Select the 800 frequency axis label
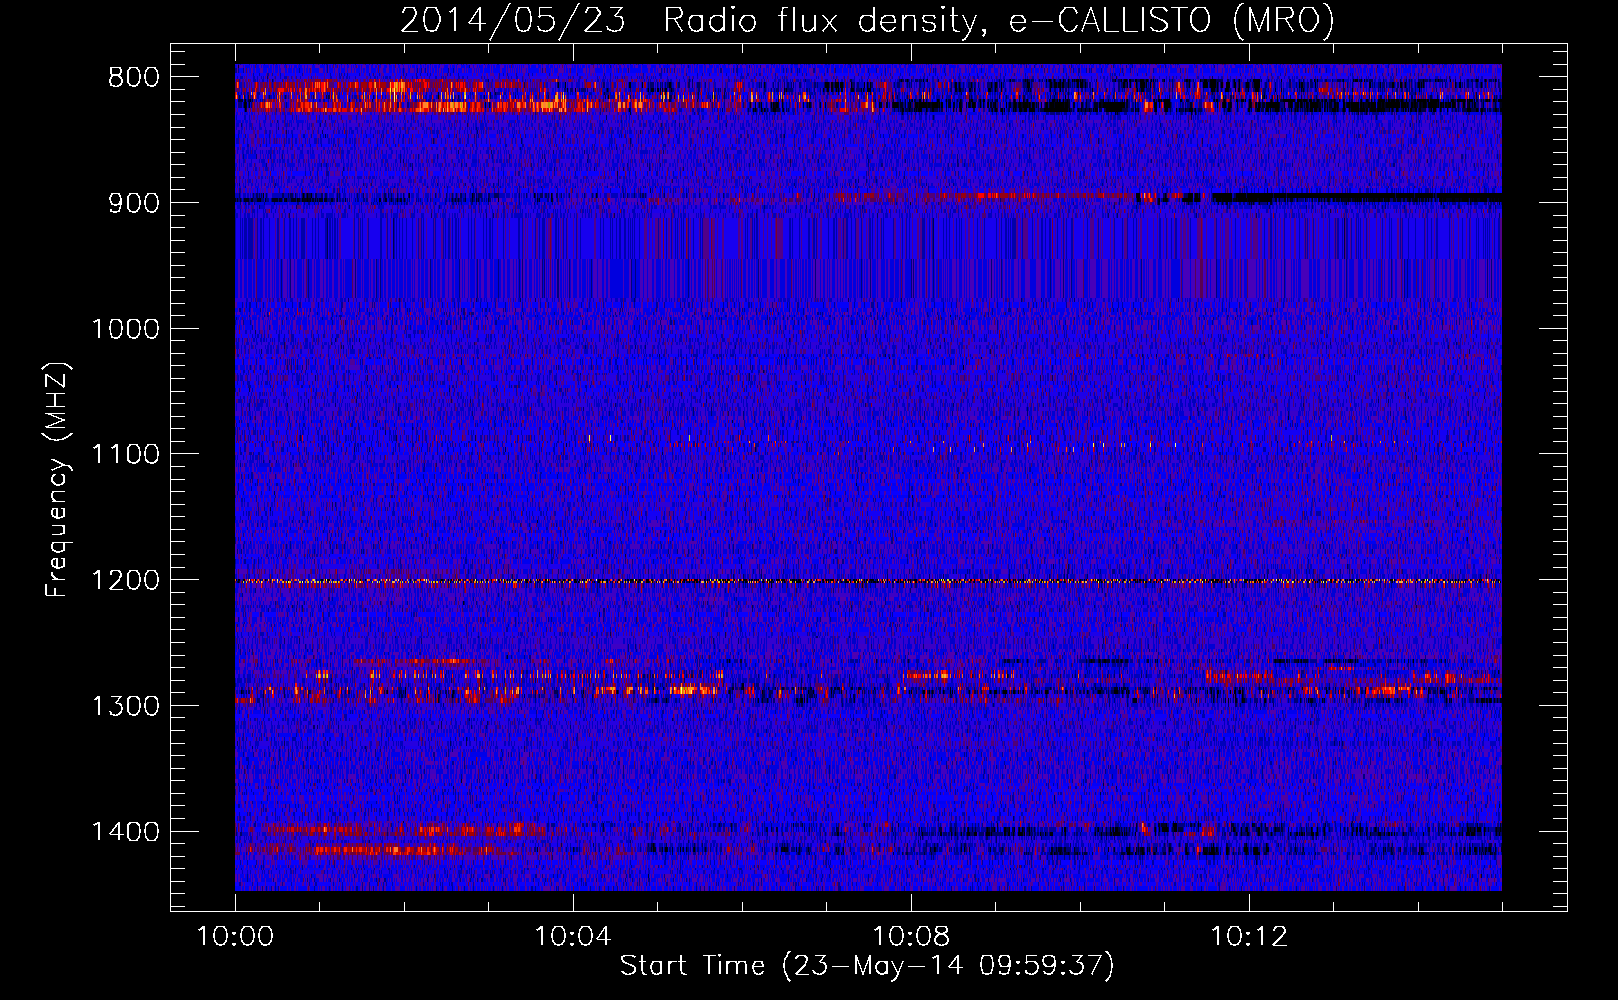Image resolution: width=1618 pixels, height=1000 pixels. (x=134, y=78)
